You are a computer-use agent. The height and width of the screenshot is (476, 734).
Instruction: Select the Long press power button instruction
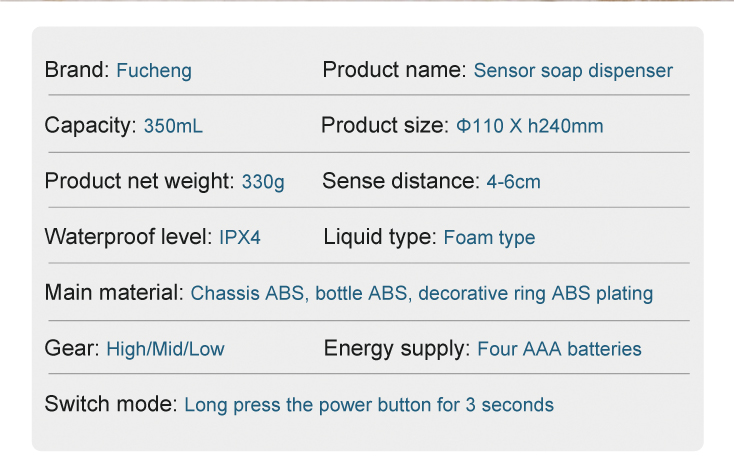click(x=369, y=405)
